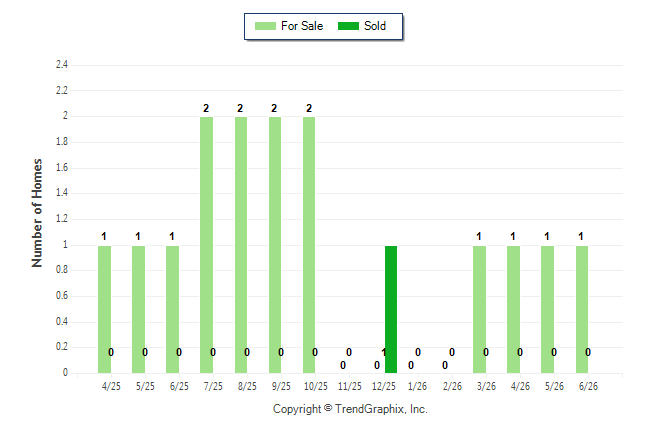
Task: Click the For Sale legend color swatch
Action: 265,26
